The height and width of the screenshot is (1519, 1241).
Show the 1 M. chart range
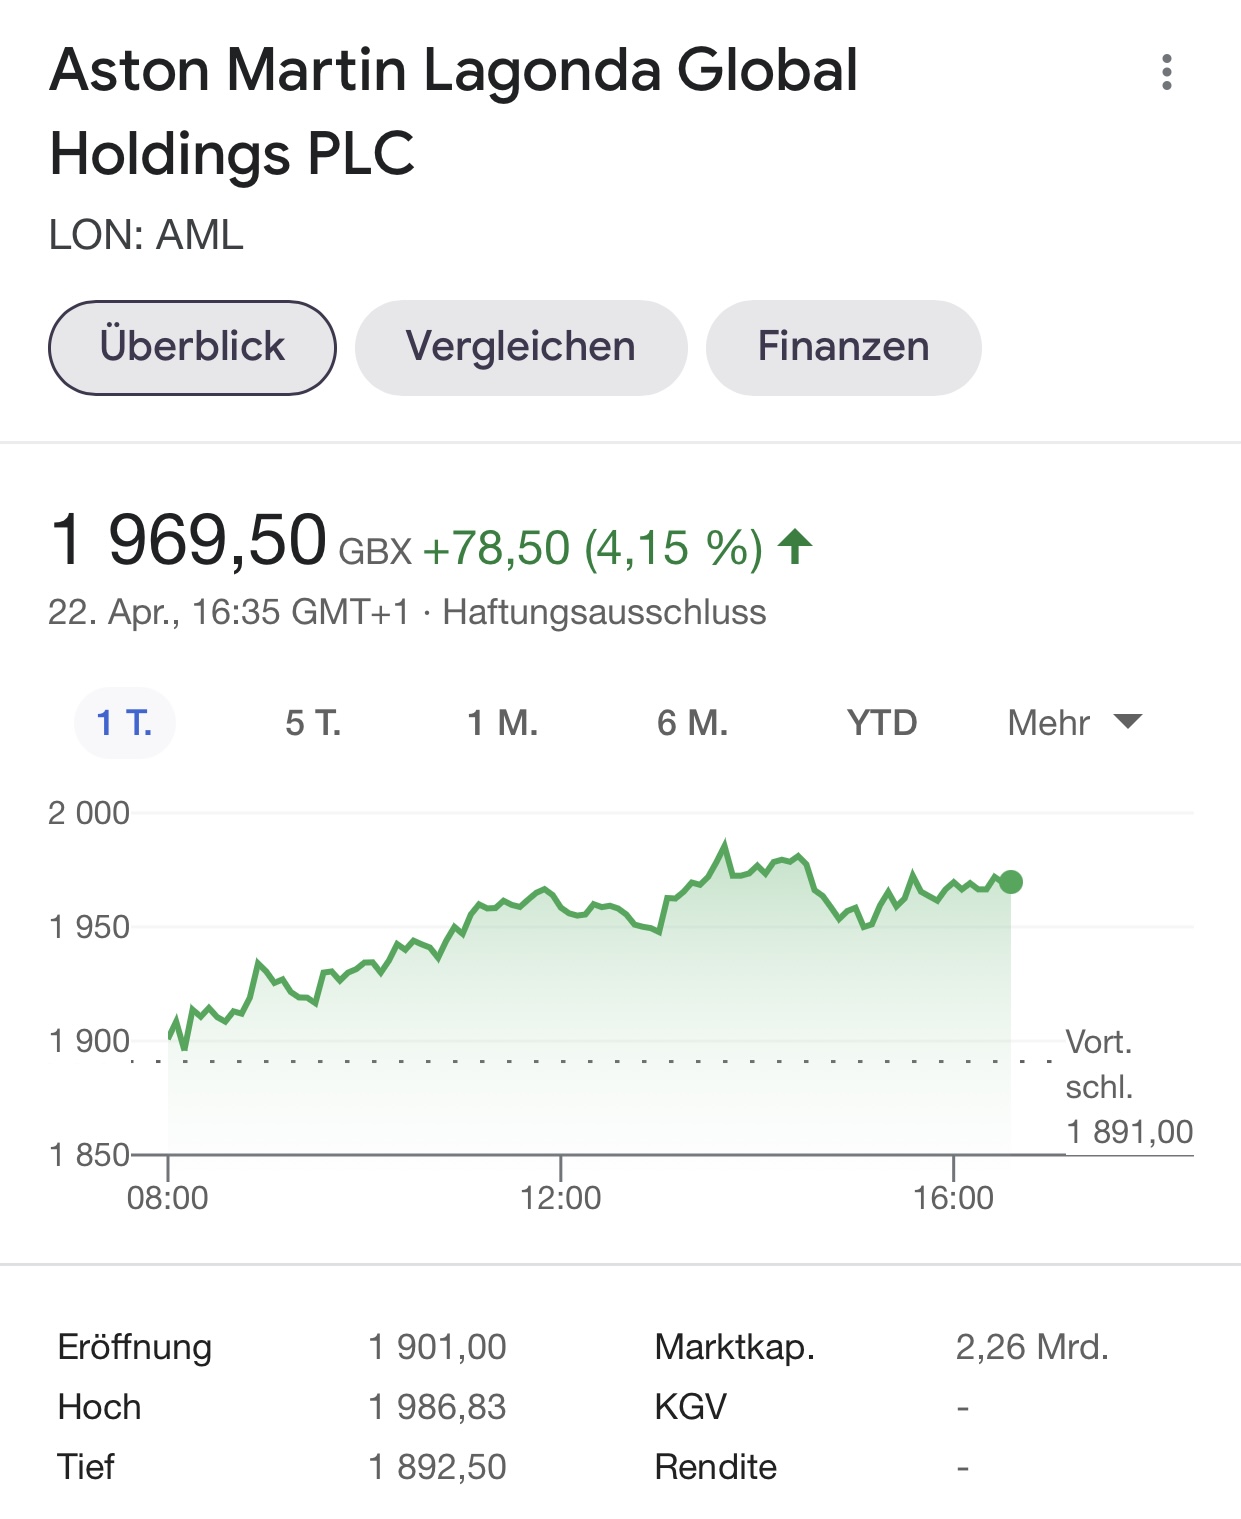[503, 722]
